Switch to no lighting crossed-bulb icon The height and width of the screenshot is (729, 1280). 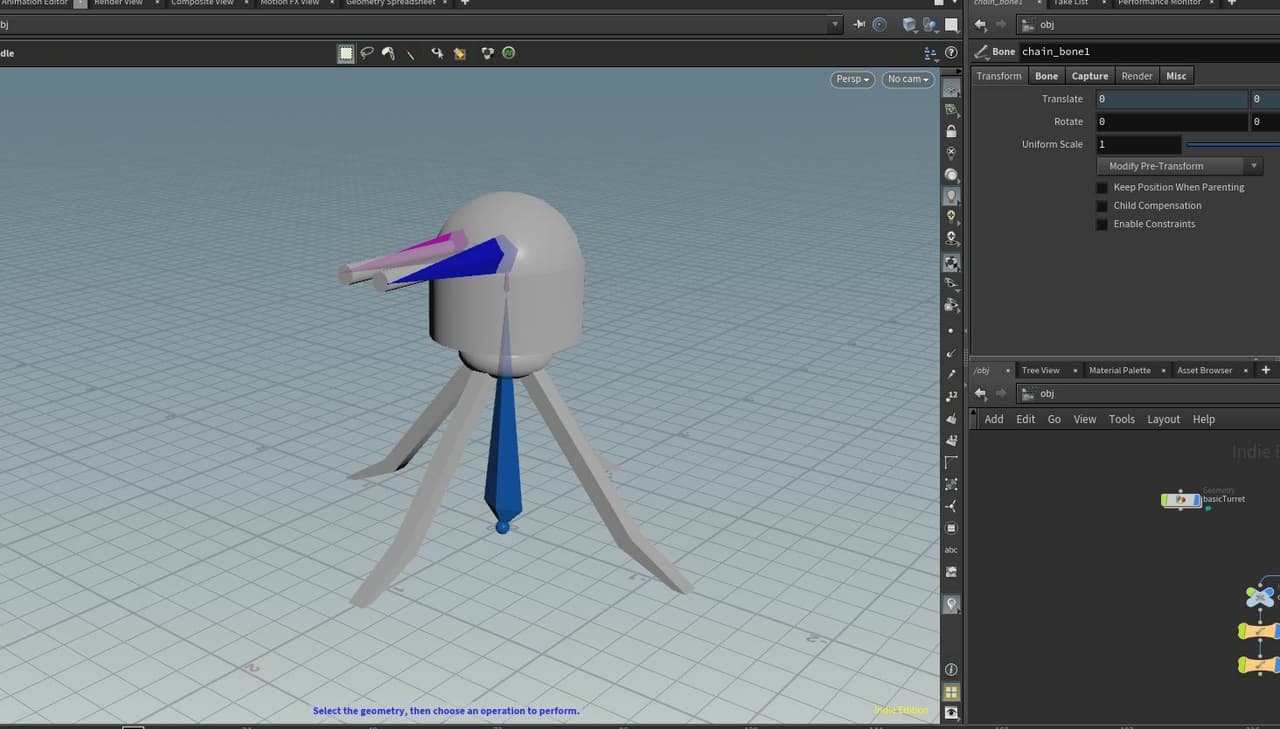(951, 153)
